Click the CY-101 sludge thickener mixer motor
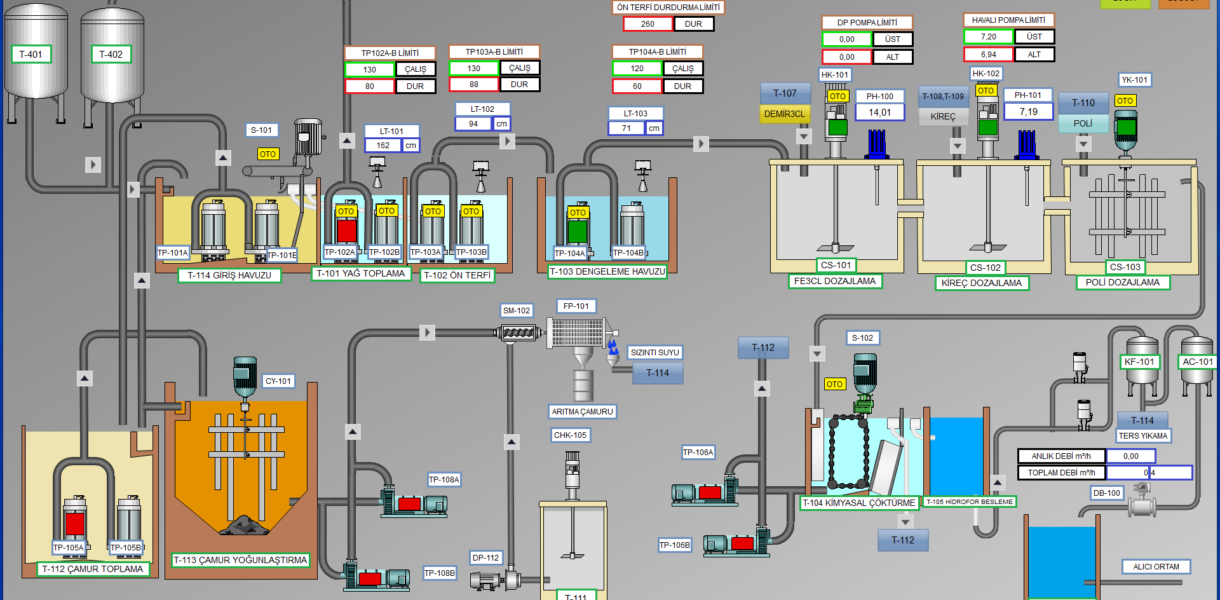Viewport: 1220px width, 600px height. 245,377
